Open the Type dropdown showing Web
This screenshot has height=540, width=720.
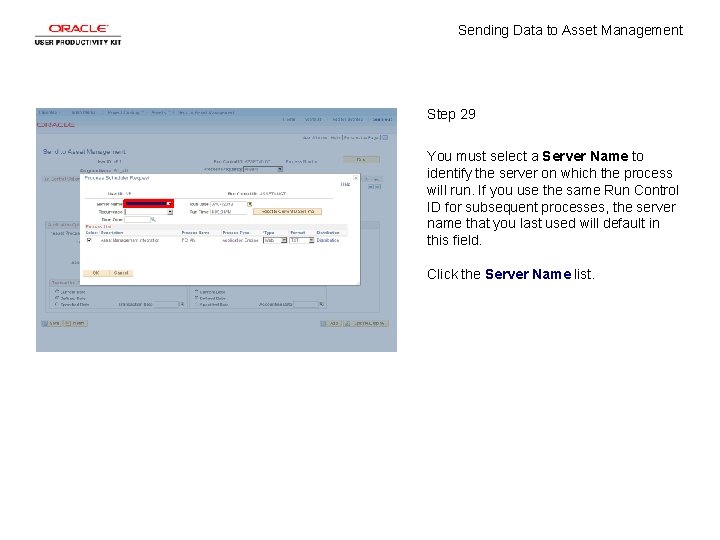click(x=275, y=240)
